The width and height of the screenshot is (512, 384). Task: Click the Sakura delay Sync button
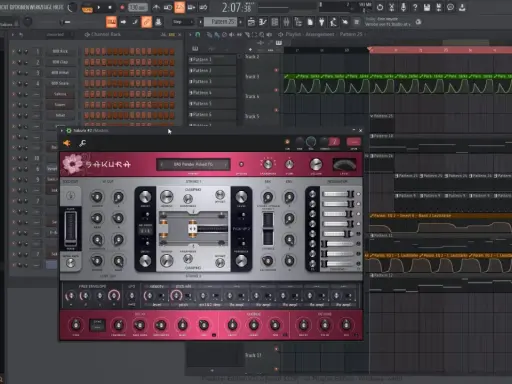click(x=97, y=325)
